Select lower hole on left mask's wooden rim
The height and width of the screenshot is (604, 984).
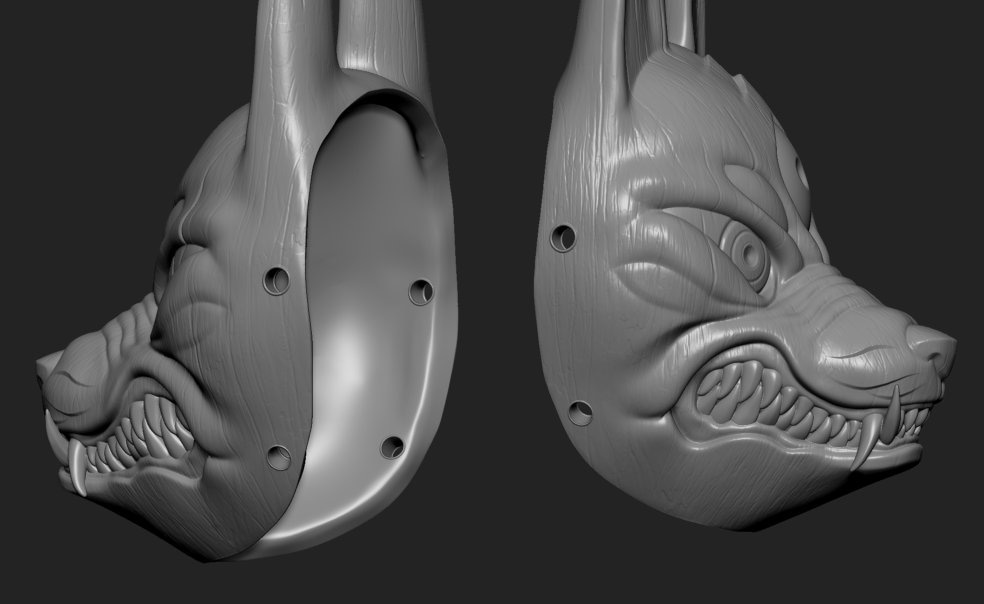[x=279, y=458]
